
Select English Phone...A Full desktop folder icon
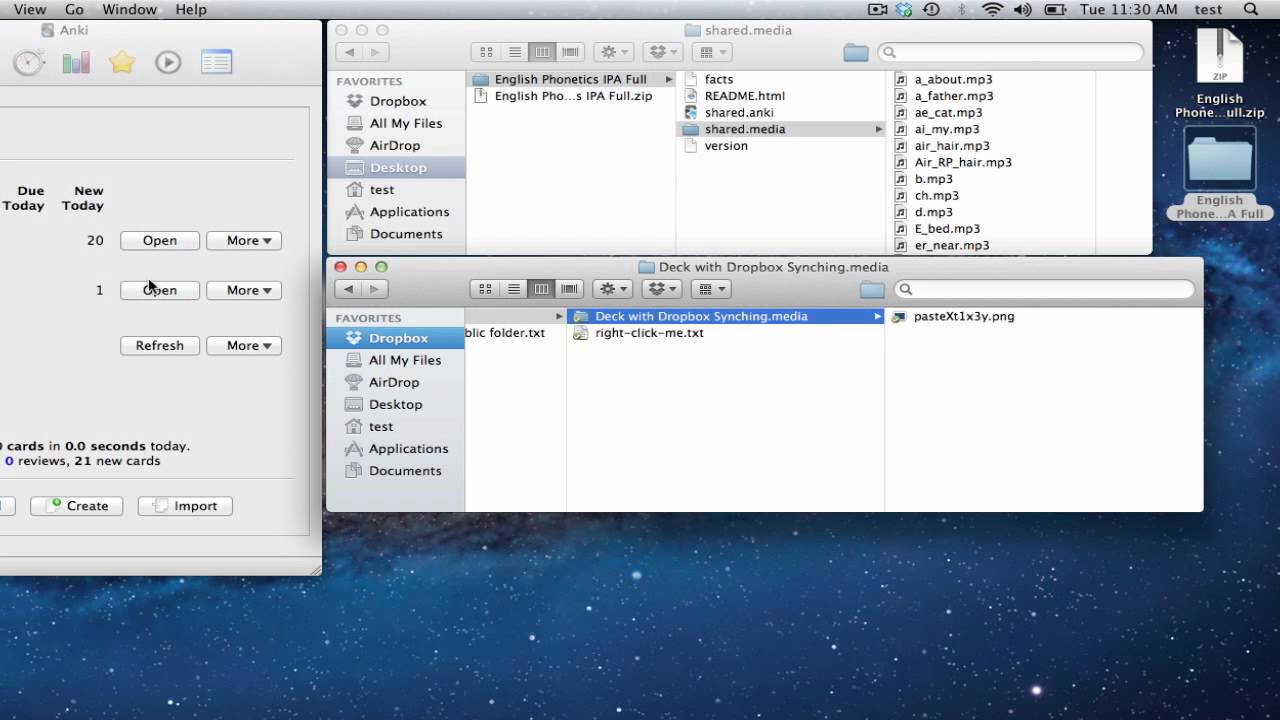click(x=1220, y=175)
